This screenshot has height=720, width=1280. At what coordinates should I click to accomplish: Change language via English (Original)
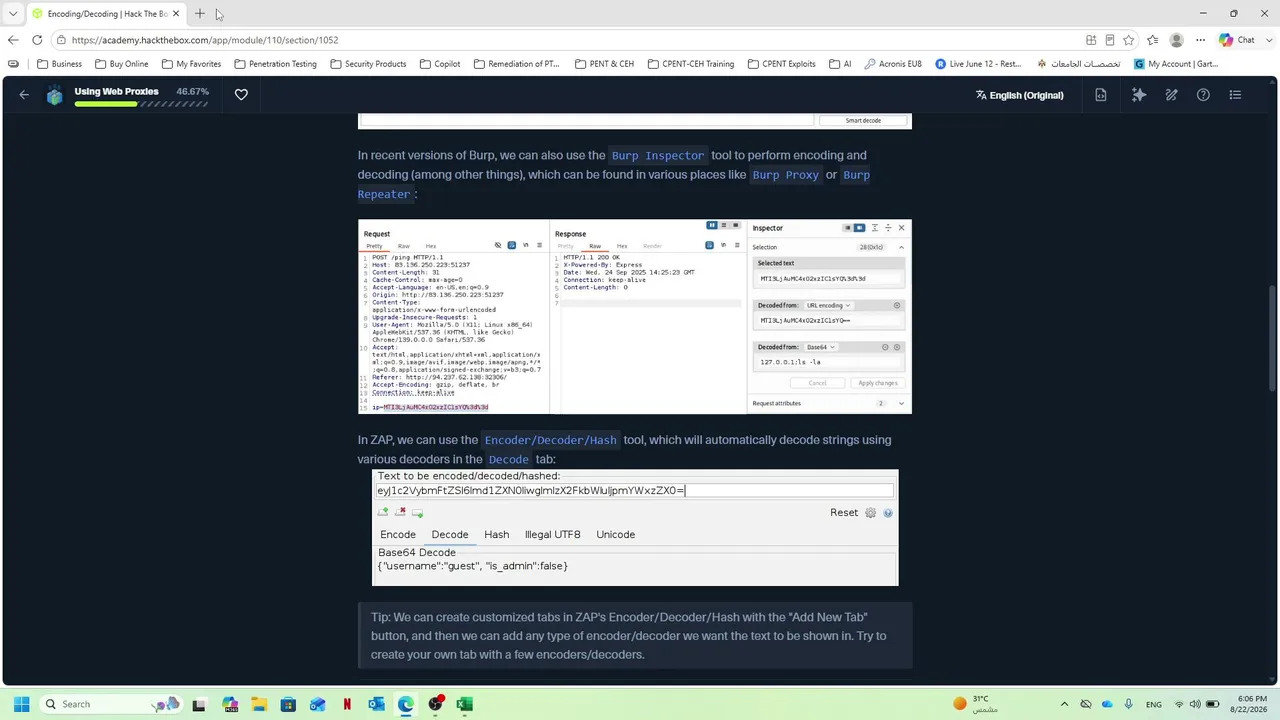[1019, 95]
